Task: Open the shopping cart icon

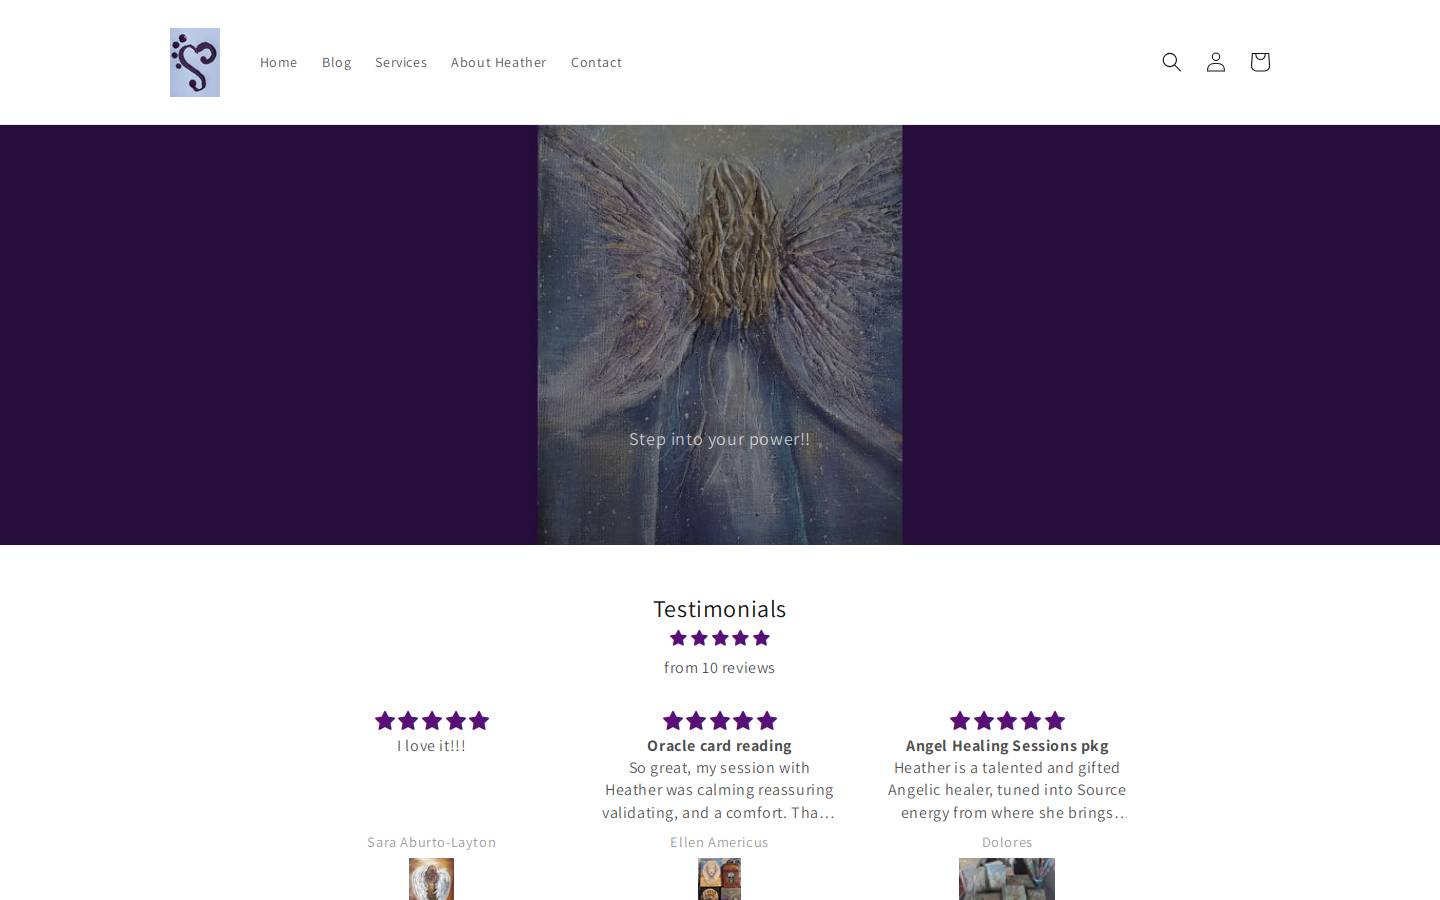Action: [x=1260, y=62]
